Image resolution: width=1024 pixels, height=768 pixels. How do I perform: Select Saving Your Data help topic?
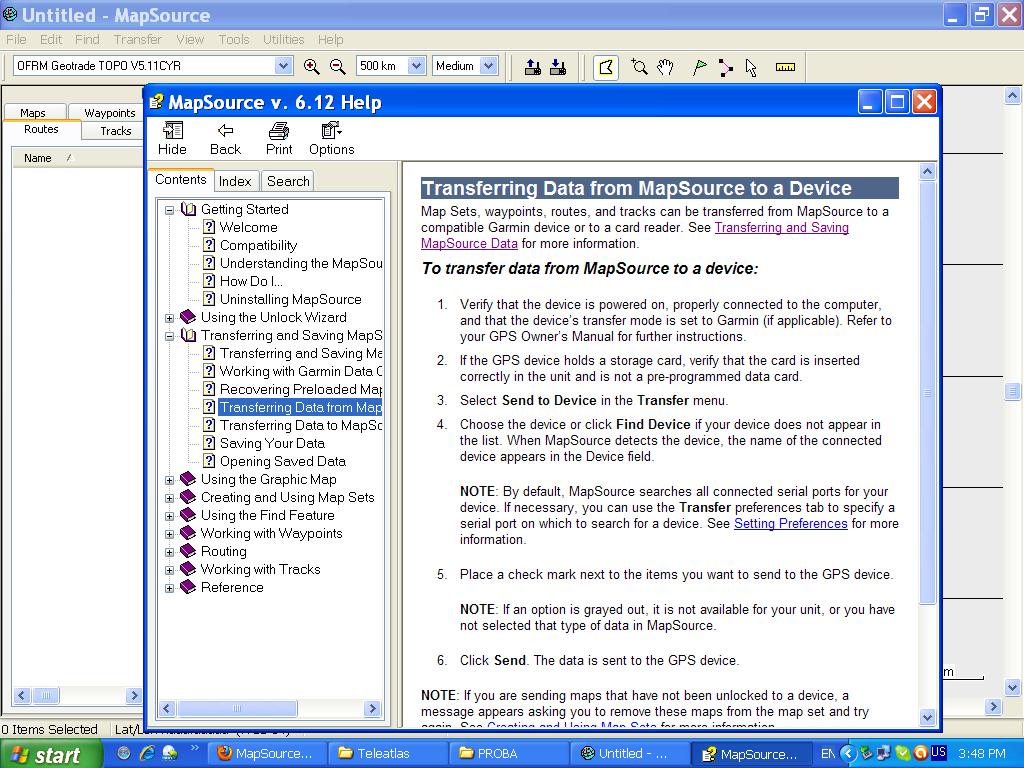(272, 443)
